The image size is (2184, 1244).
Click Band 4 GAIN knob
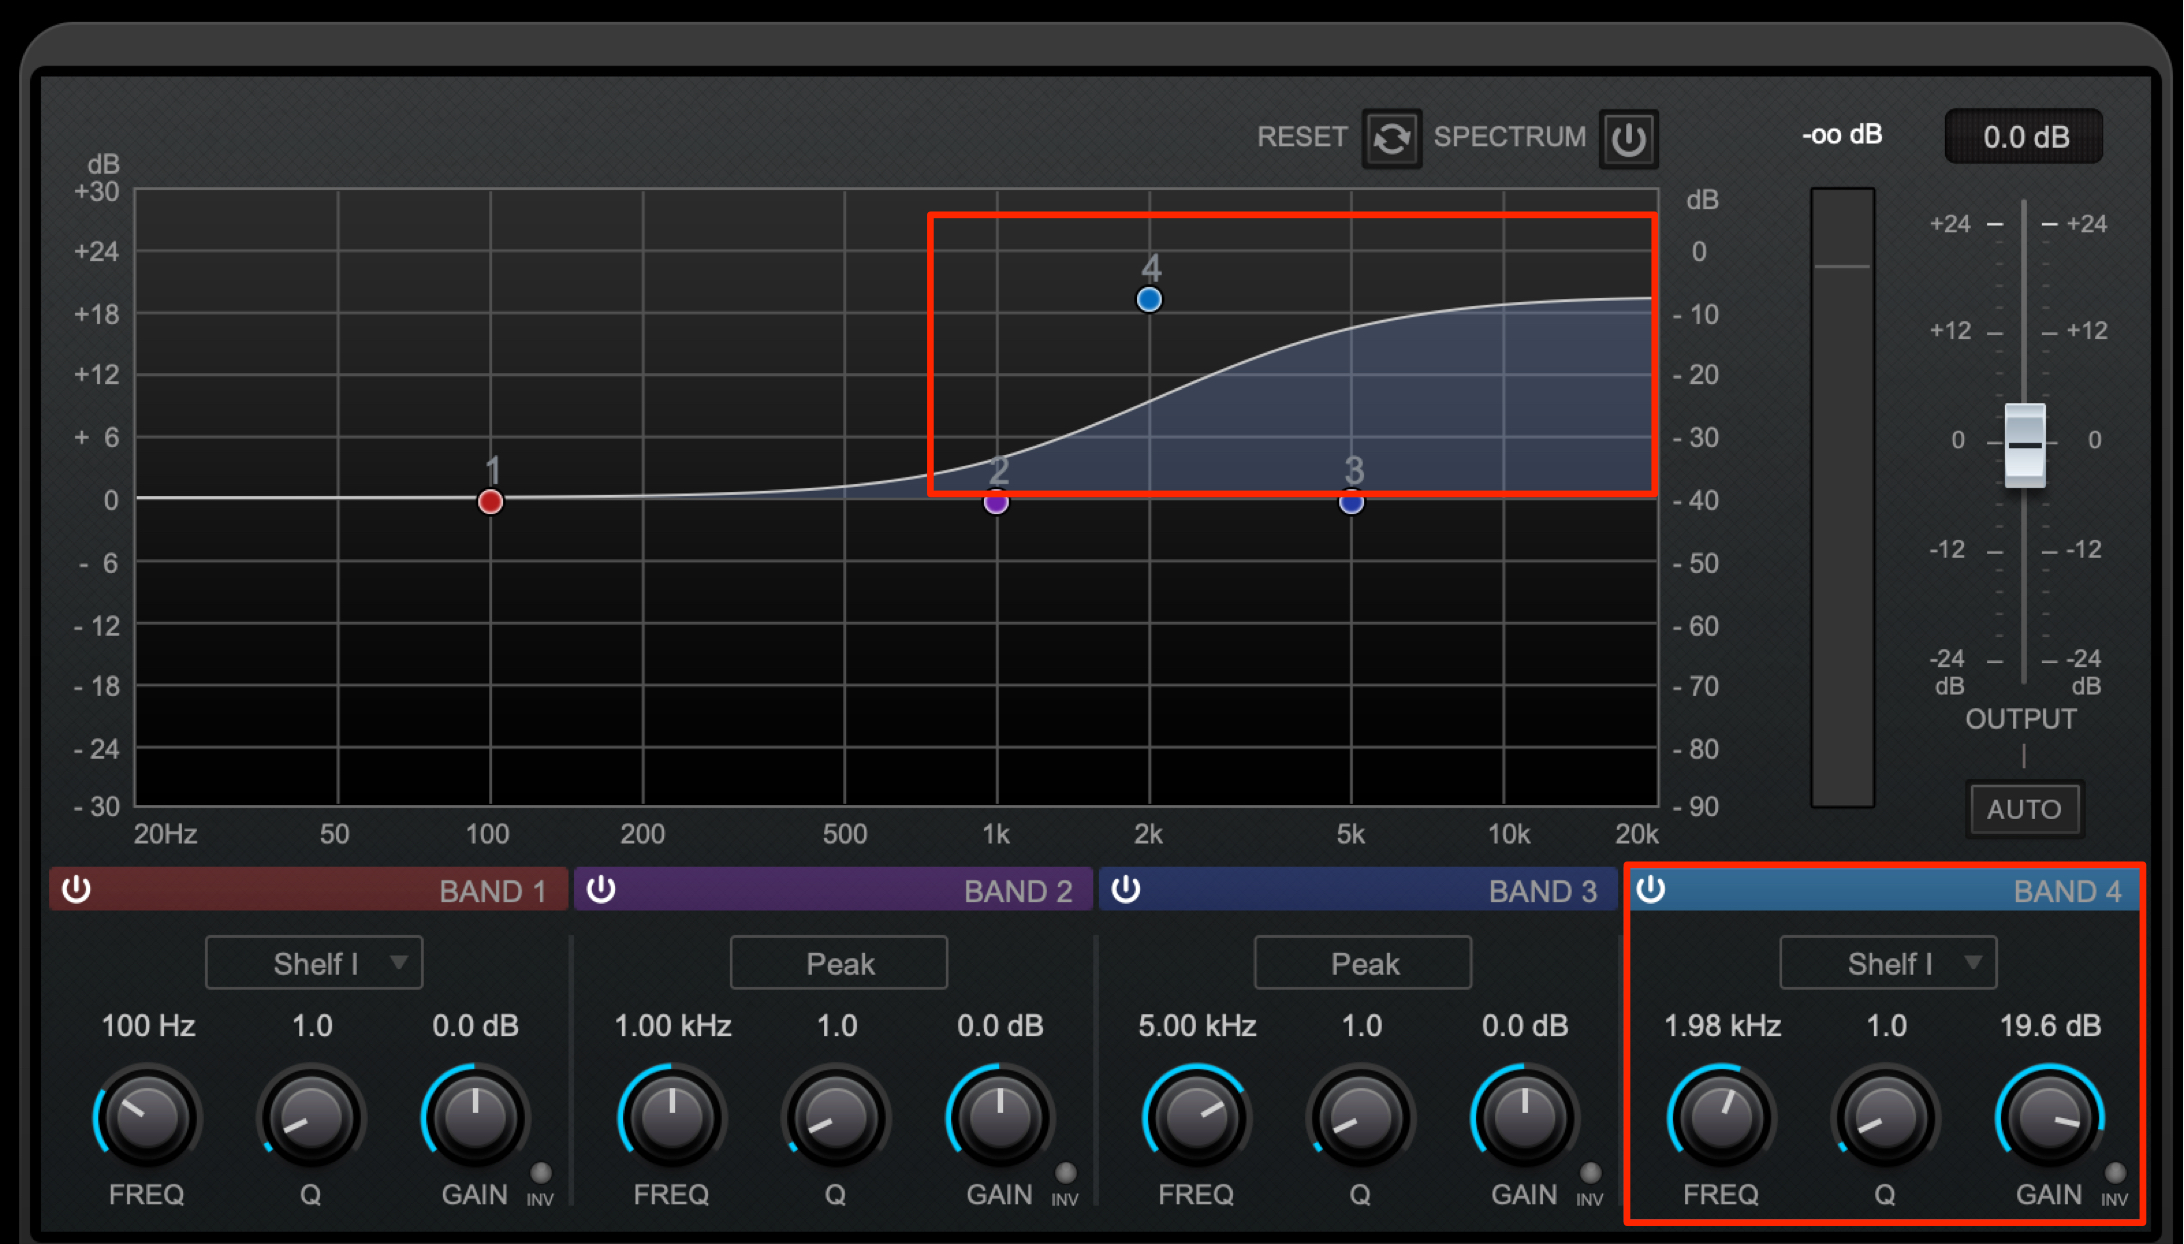(x=2049, y=1118)
